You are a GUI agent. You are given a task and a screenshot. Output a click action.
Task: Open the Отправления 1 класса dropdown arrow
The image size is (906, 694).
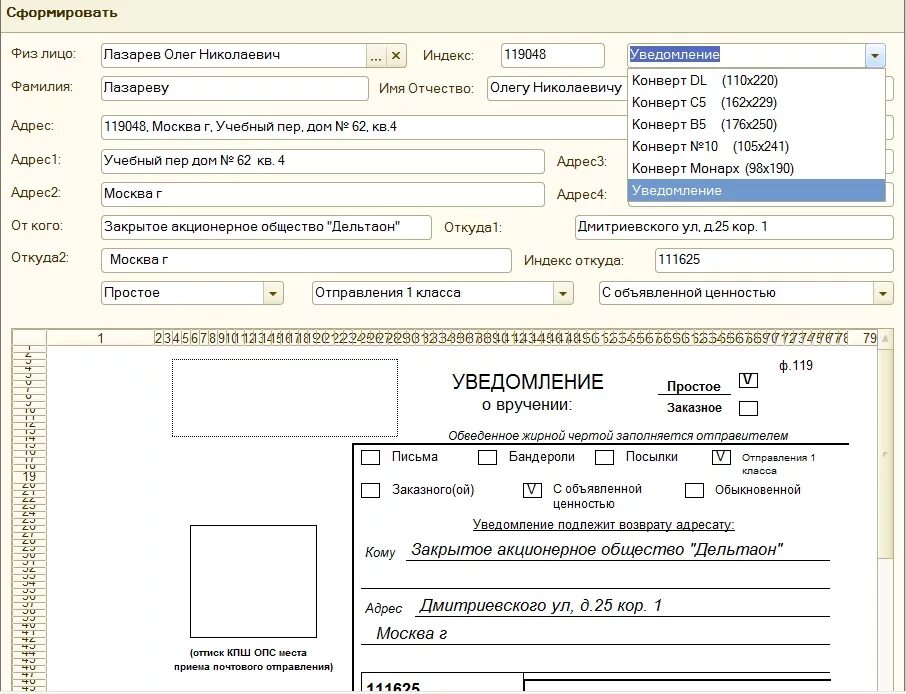coord(563,293)
